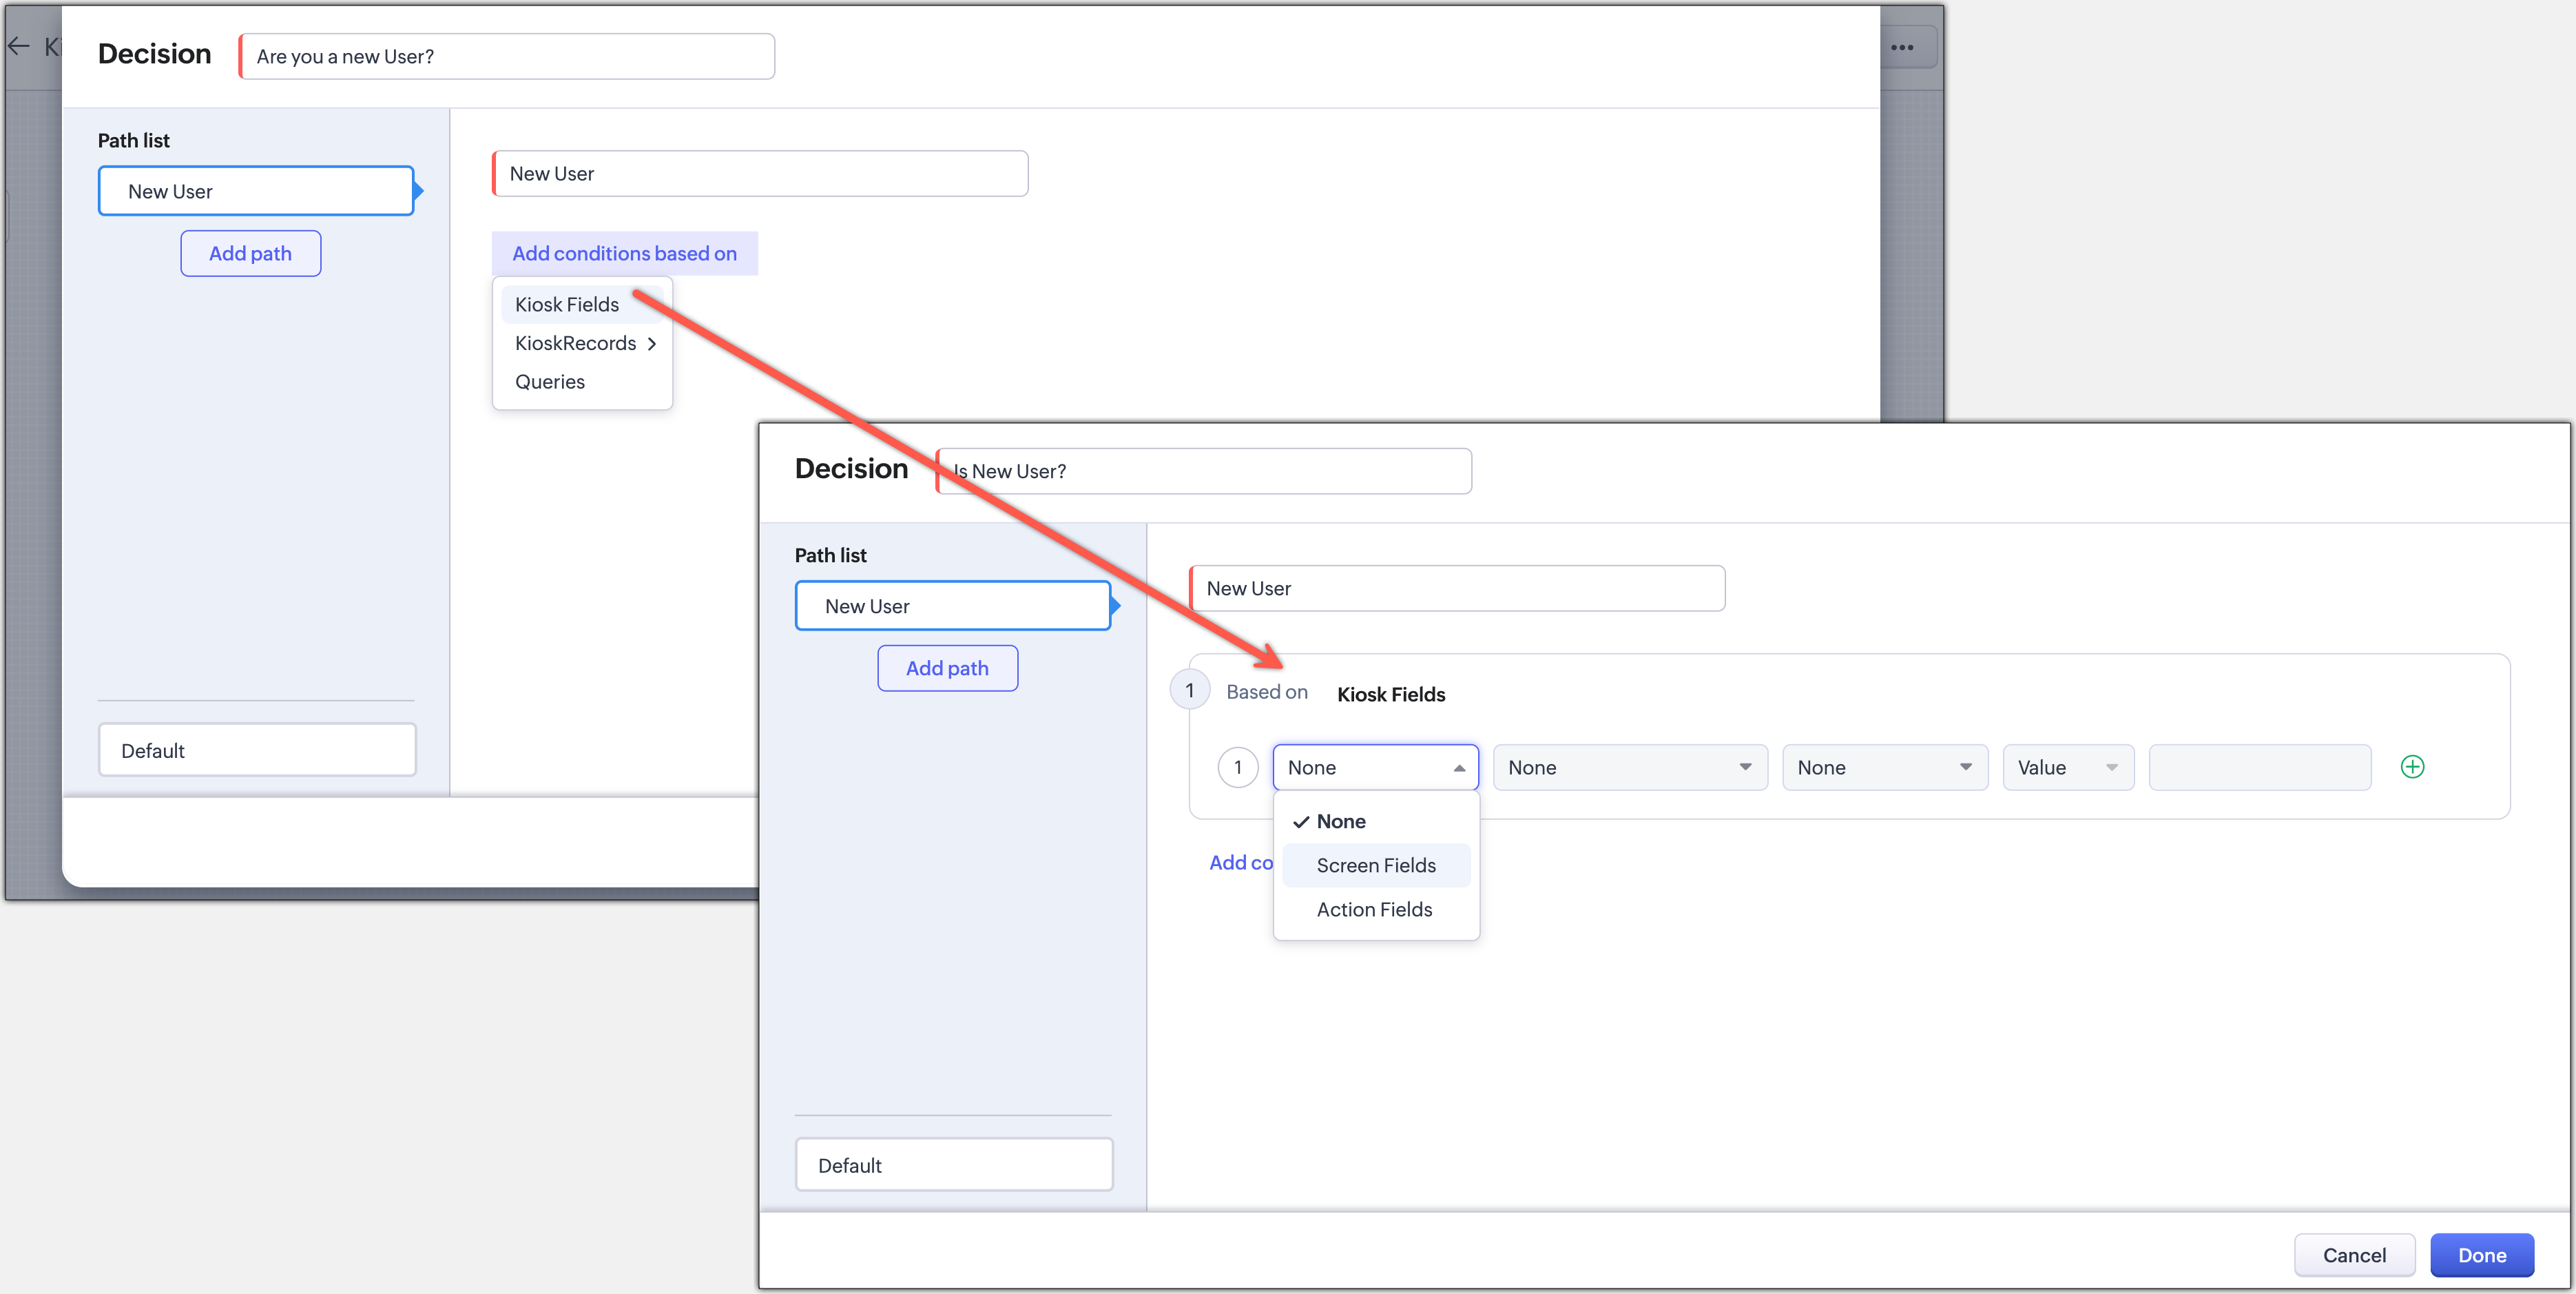Select the Default path in front dialog
The image size is (2576, 1294).
953,1164
